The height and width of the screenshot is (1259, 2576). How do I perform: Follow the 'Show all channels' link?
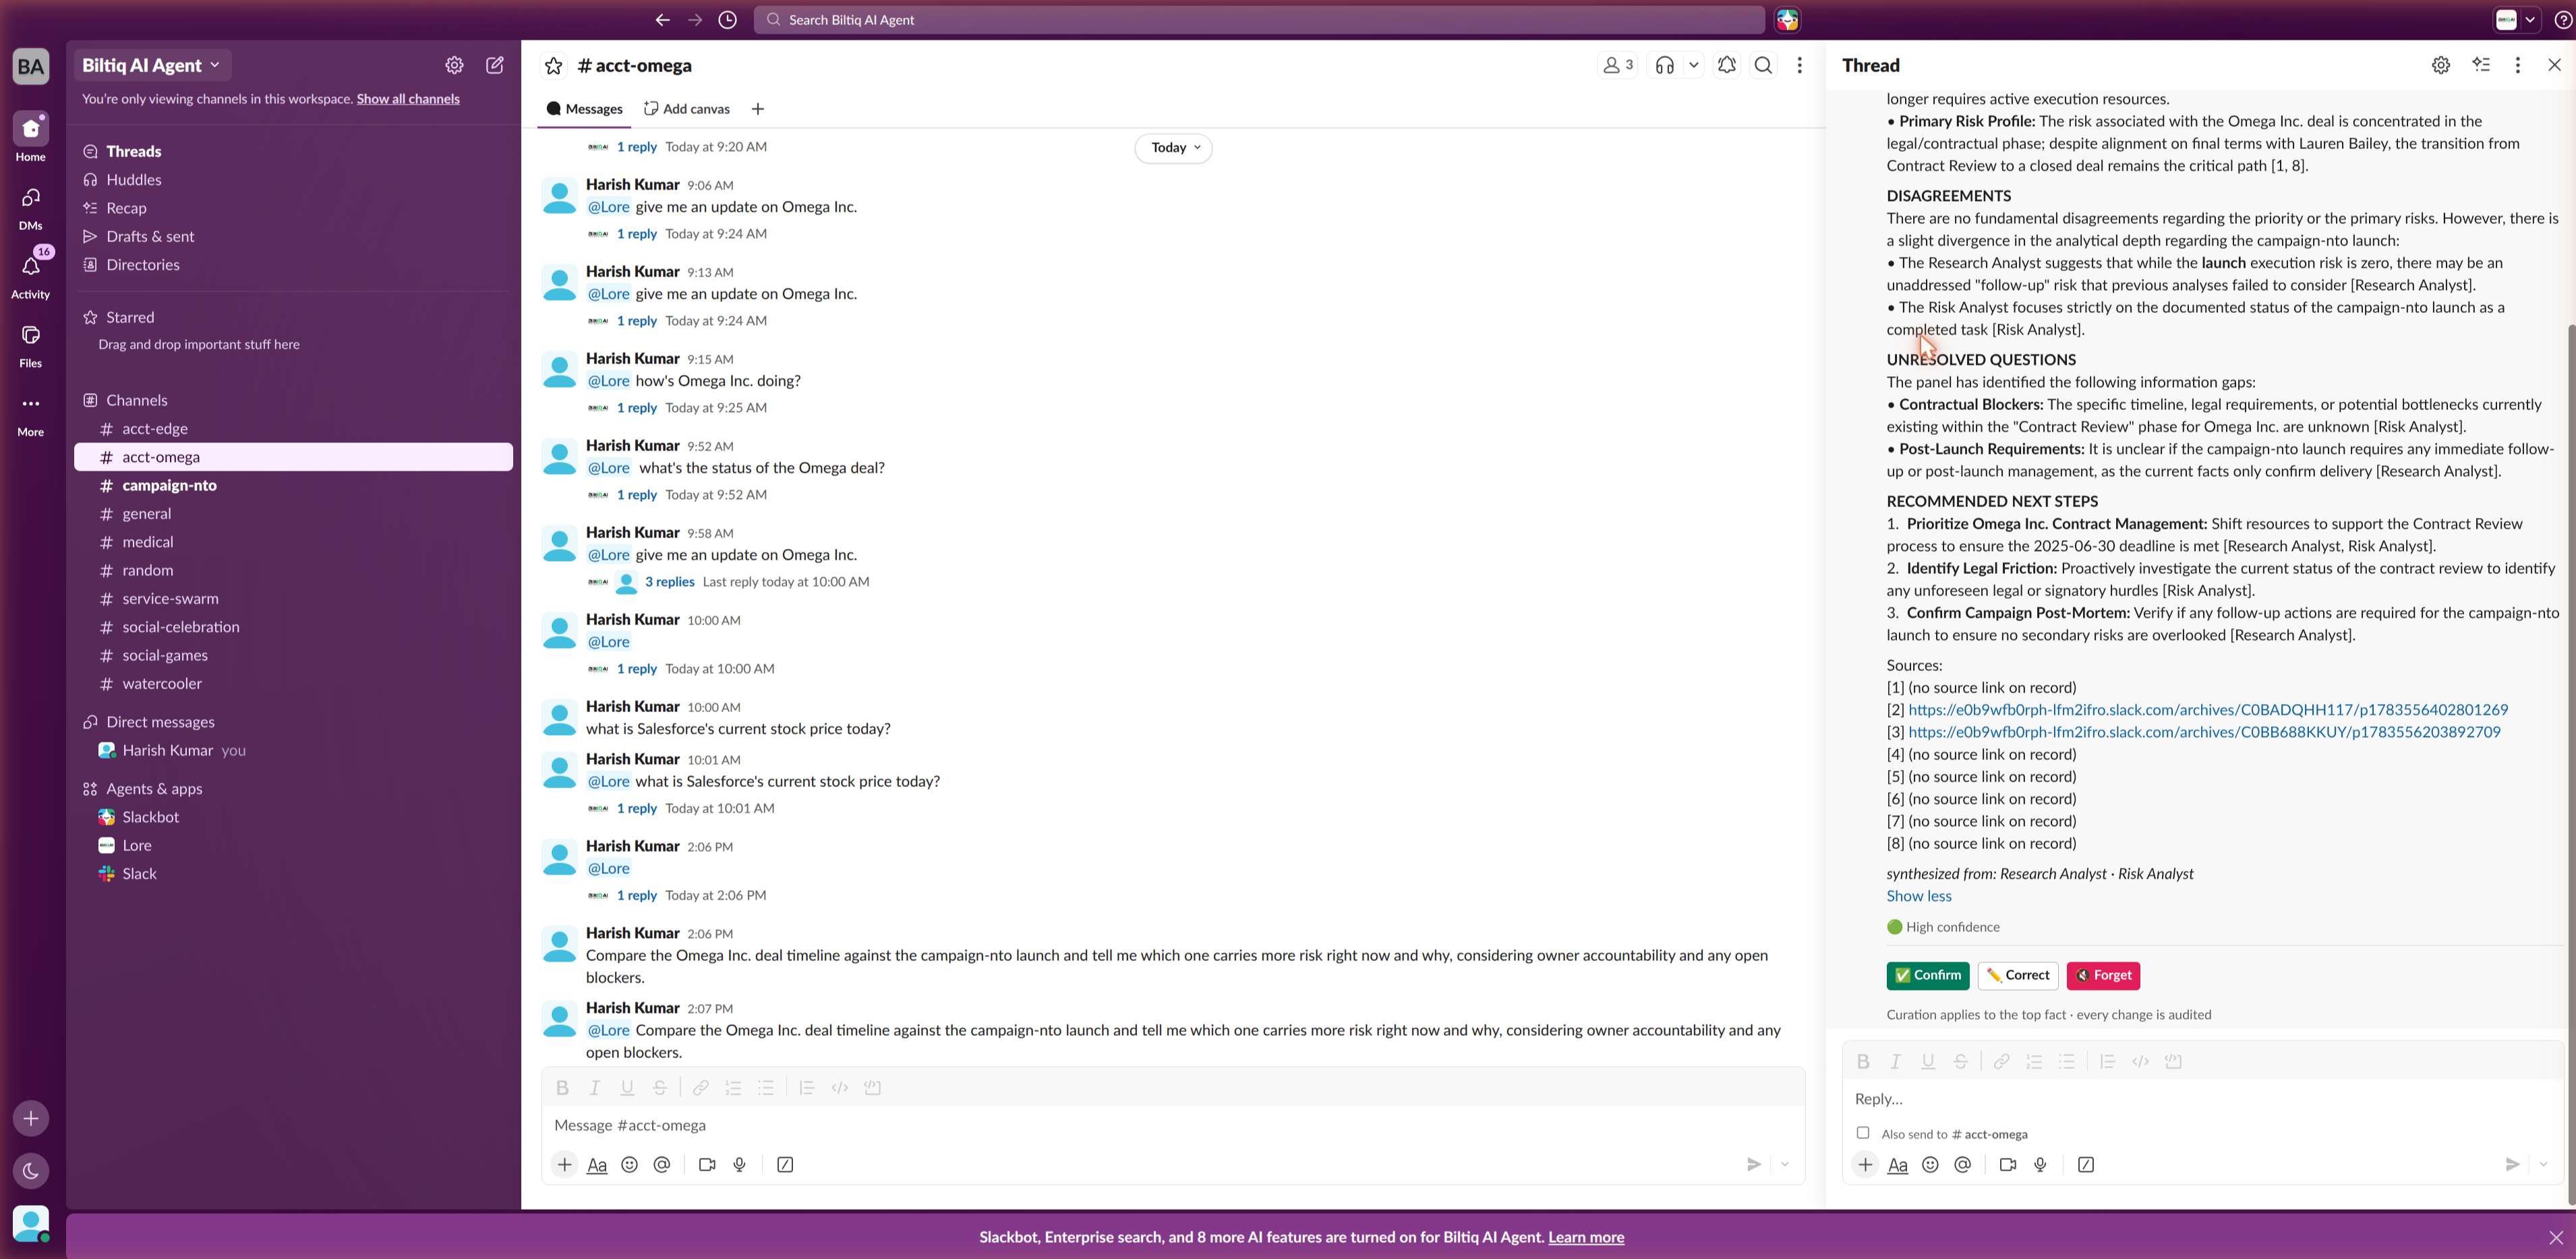(x=408, y=99)
